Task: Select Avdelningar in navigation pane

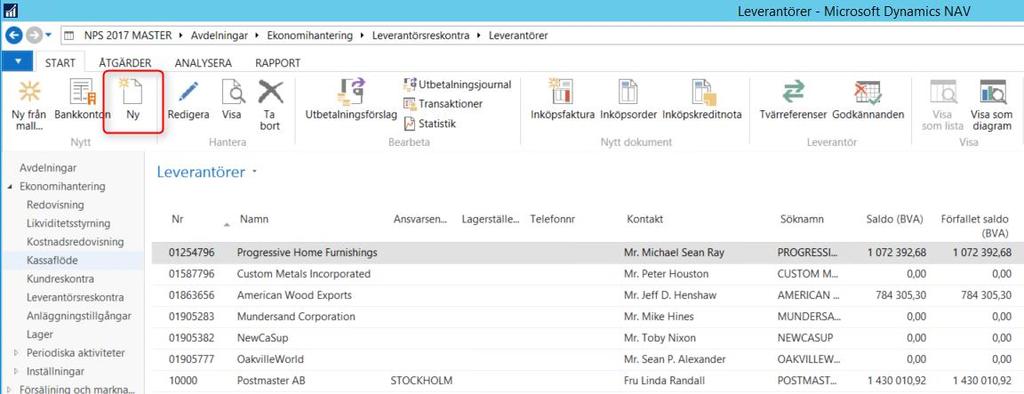Action: 48,168
